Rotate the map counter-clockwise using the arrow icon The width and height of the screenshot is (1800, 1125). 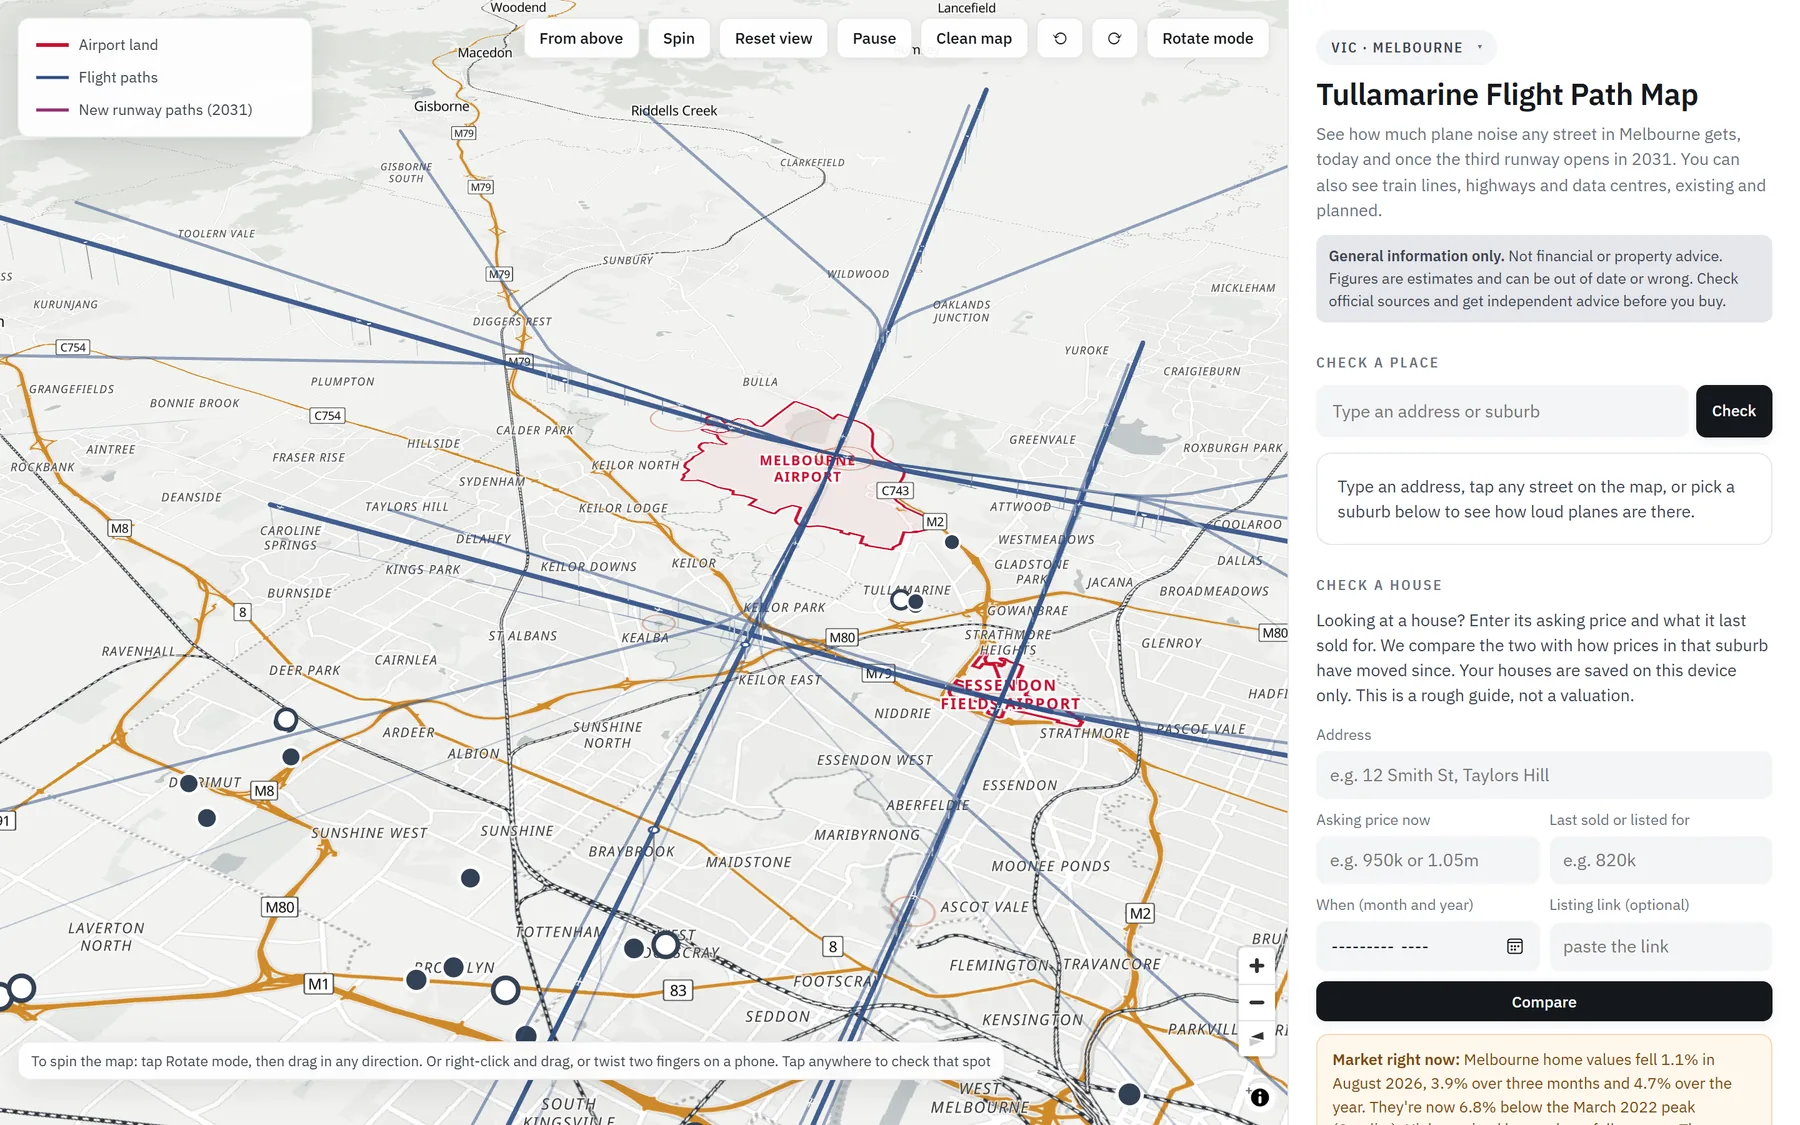click(x=1060, y=38)
